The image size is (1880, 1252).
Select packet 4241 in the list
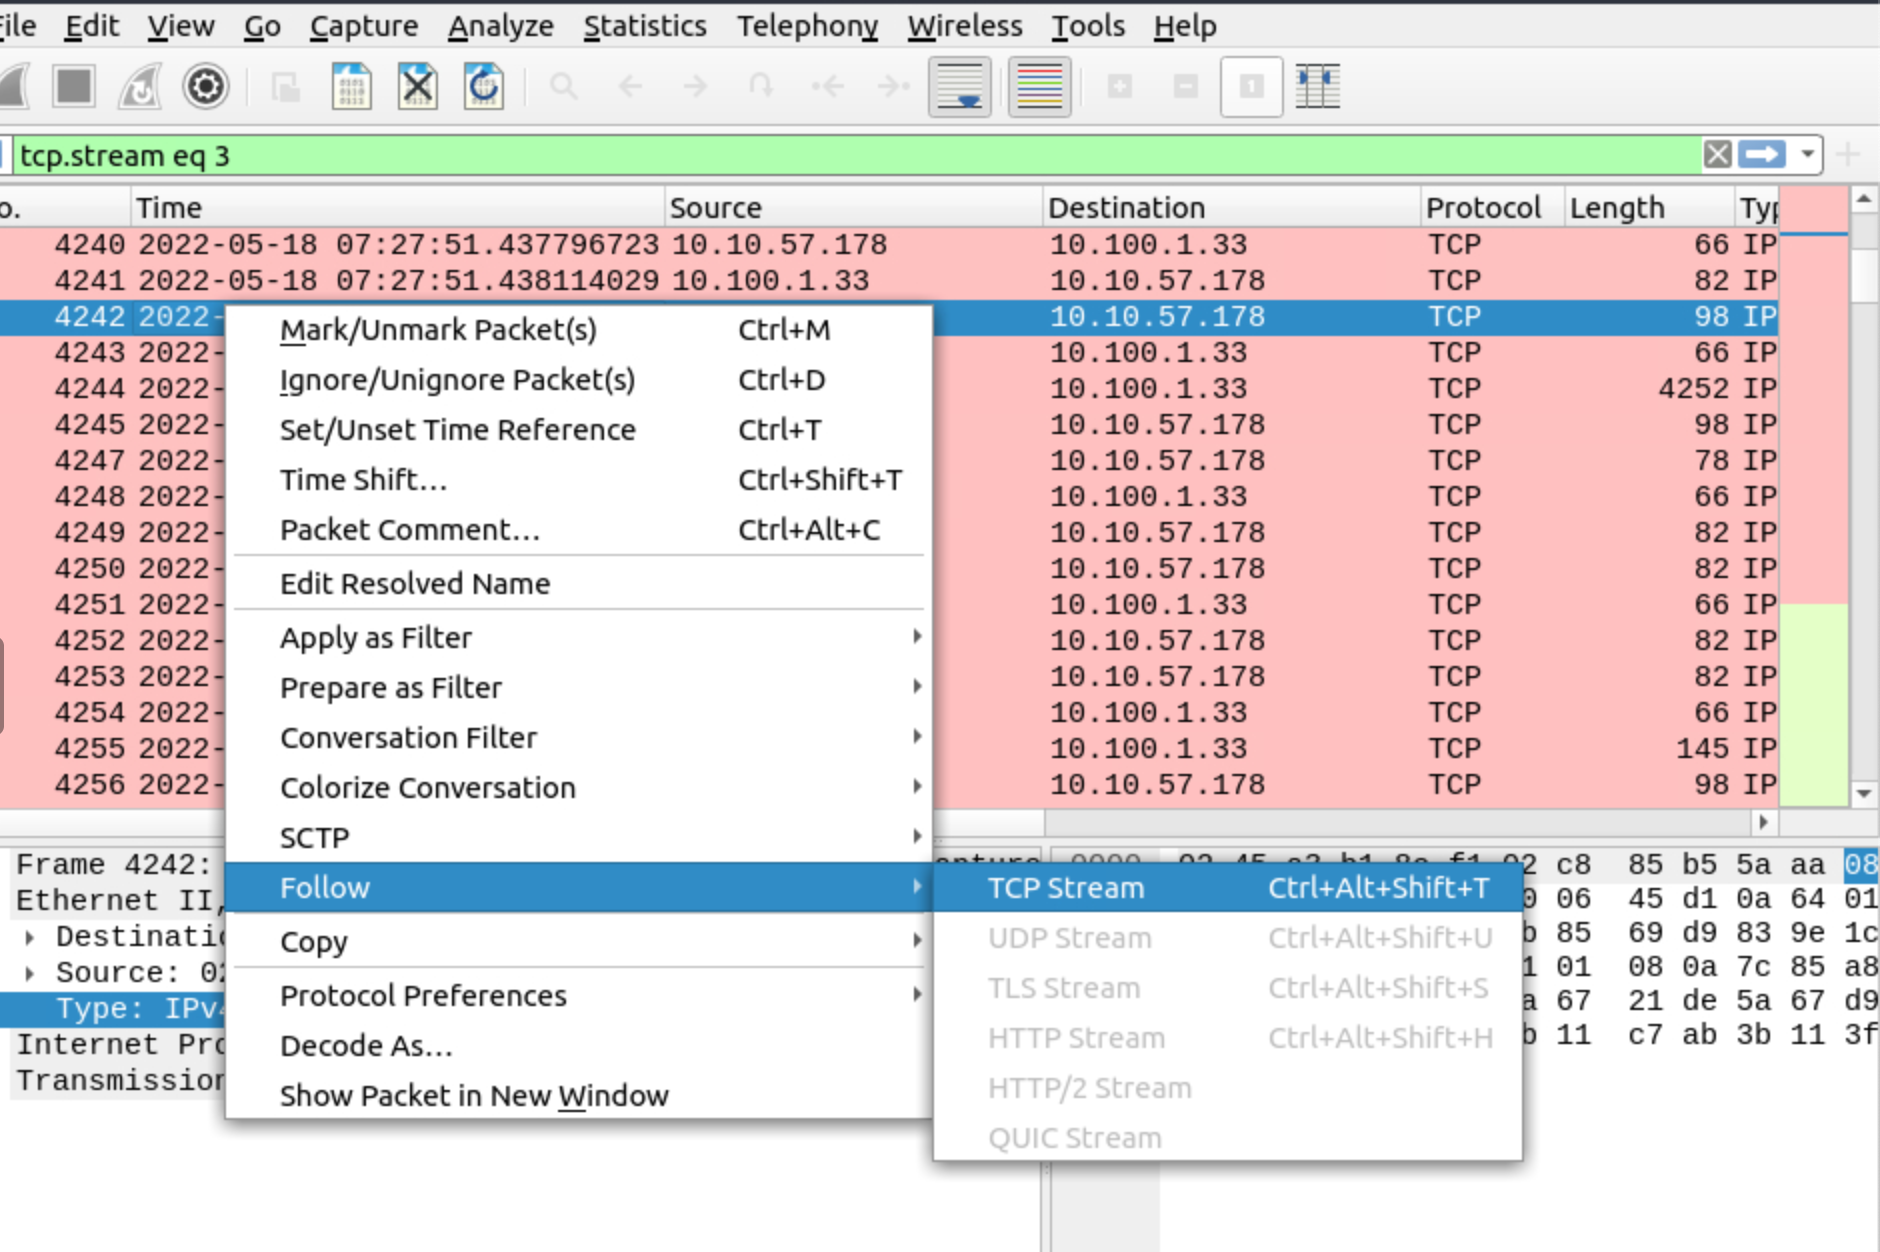[x=888, y=281]
